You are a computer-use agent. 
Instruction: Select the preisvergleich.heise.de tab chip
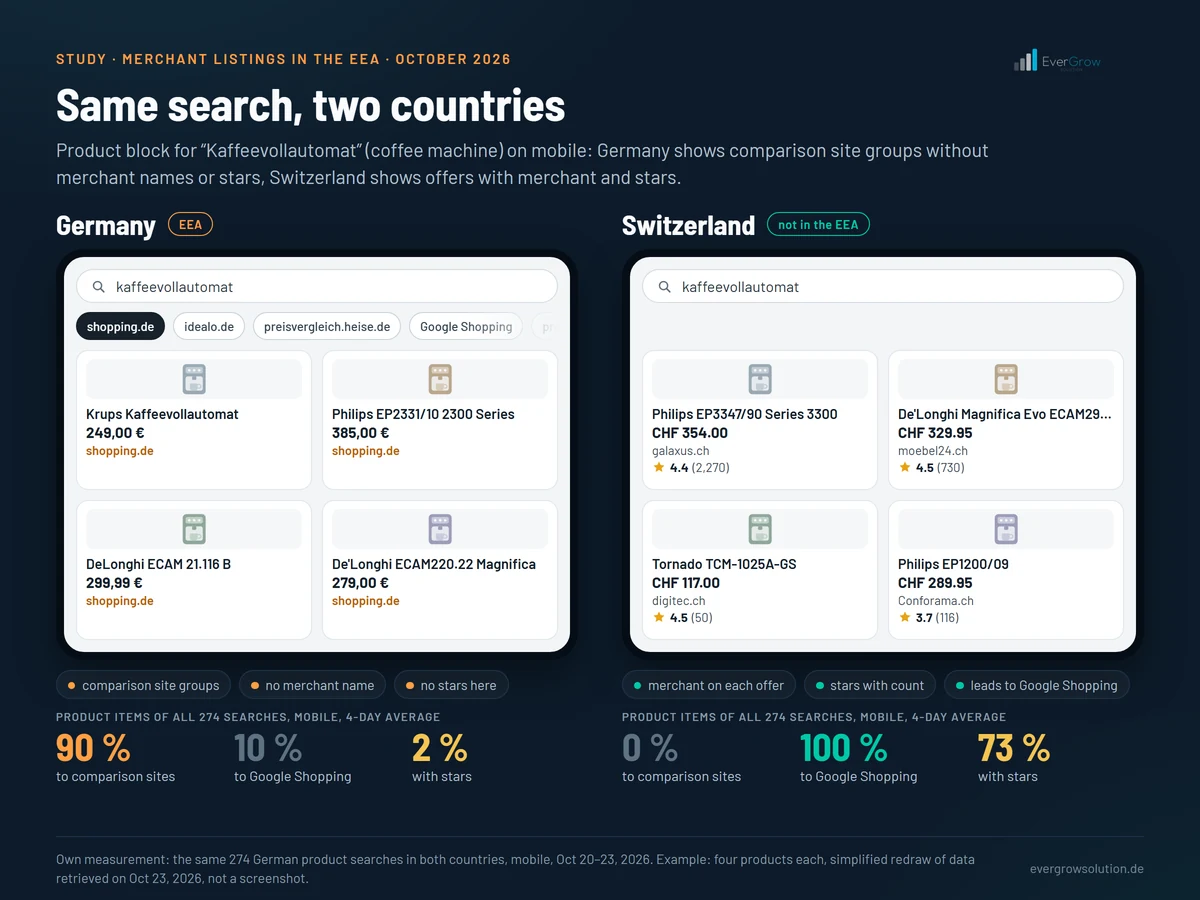pyautogui.click(x=327, y=326)
